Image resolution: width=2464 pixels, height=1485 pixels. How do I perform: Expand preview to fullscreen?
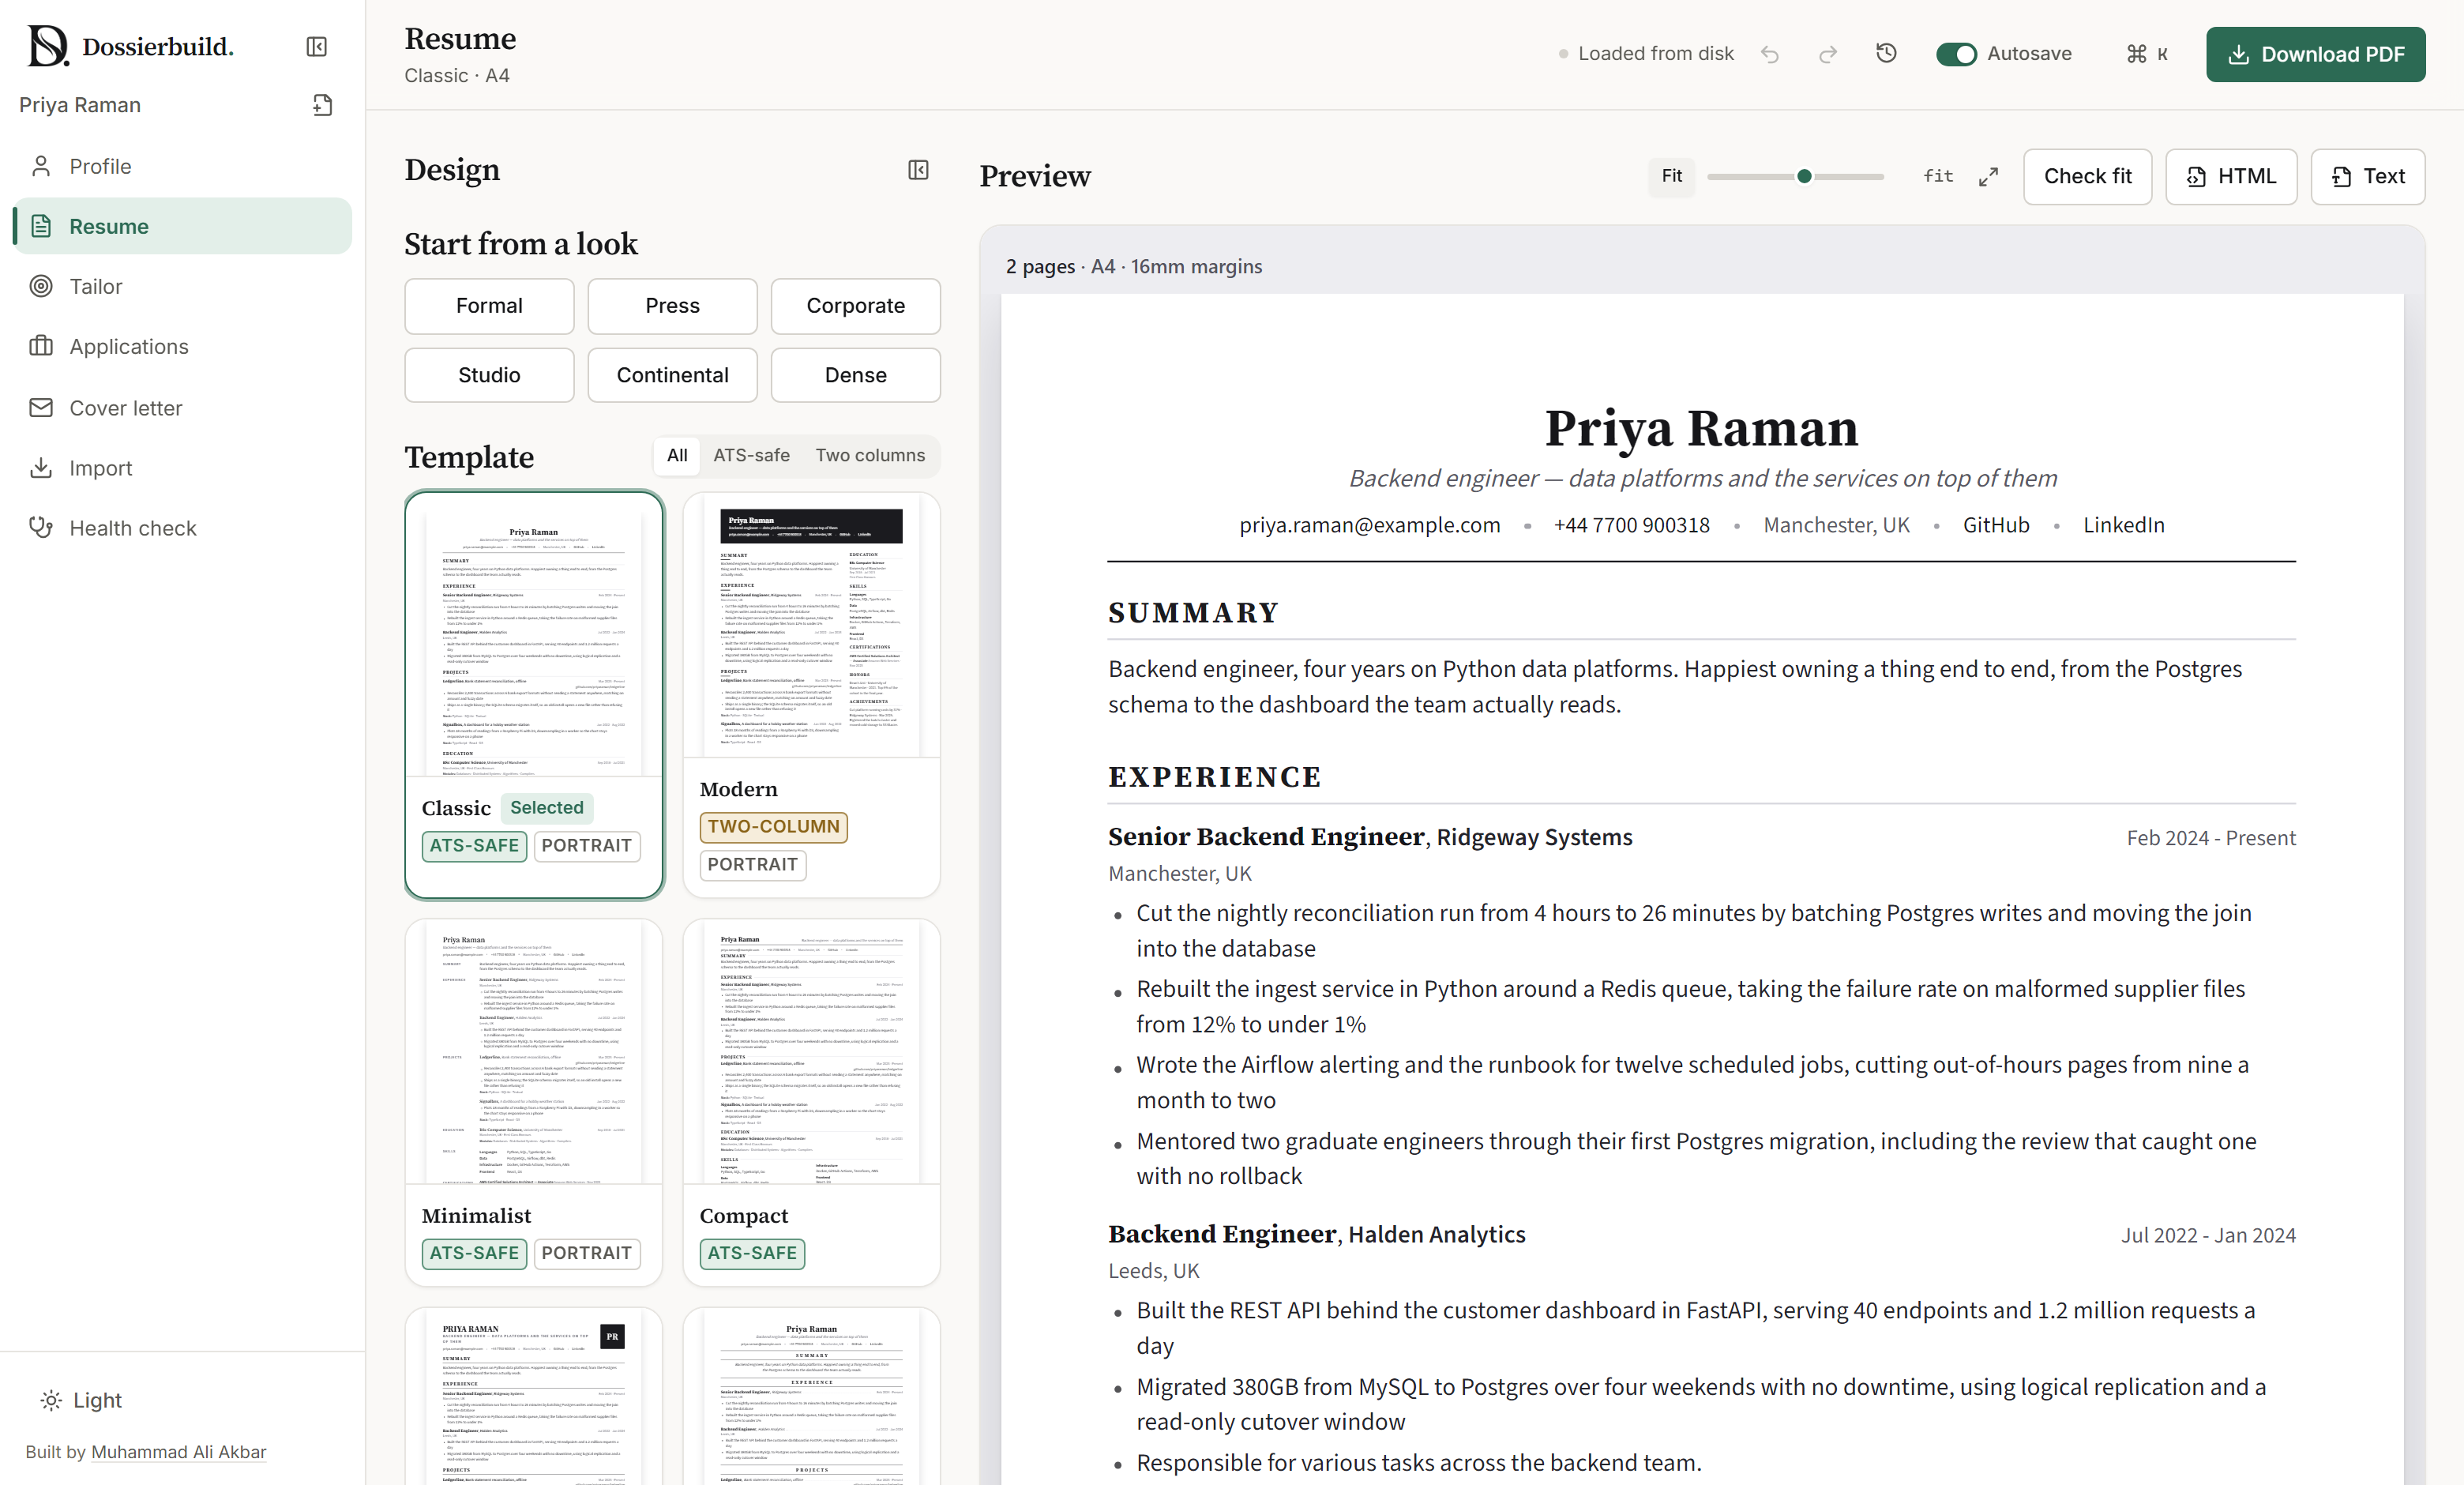(x=1988, y=177)
